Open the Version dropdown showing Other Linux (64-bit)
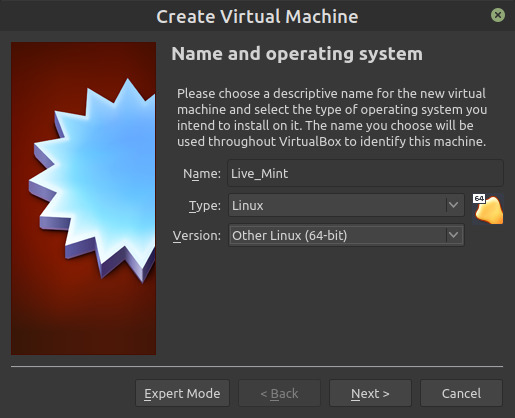 [346, 235]
